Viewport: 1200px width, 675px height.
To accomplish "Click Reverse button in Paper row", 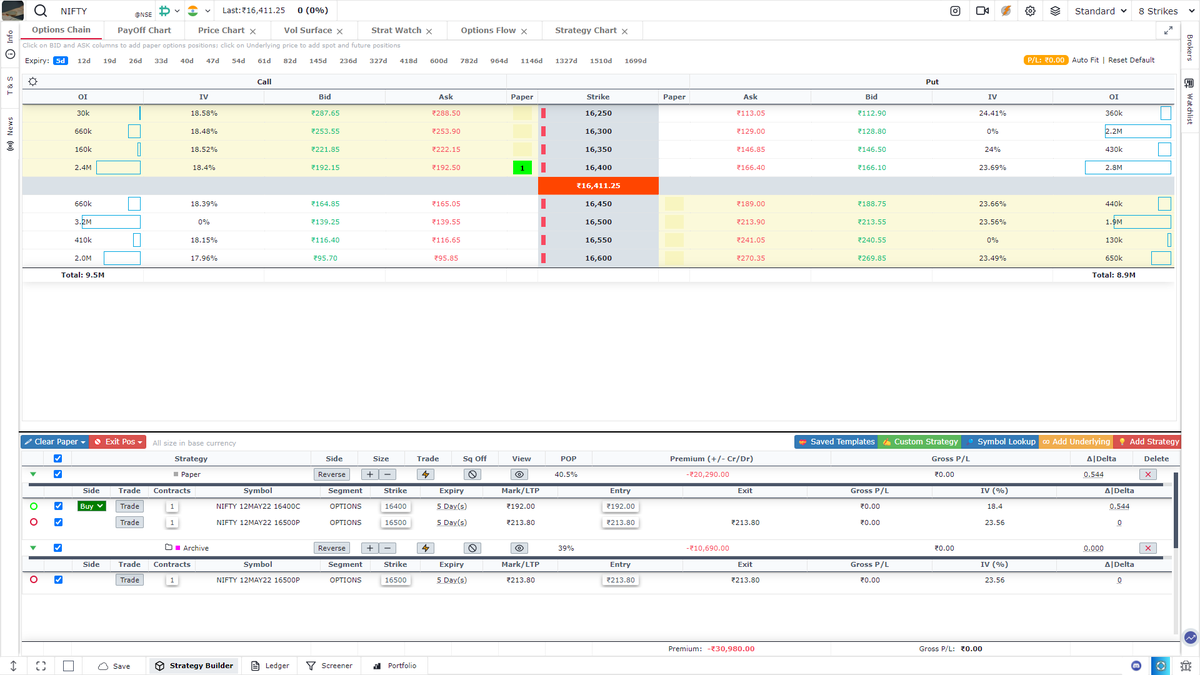I will click(331, 474).
